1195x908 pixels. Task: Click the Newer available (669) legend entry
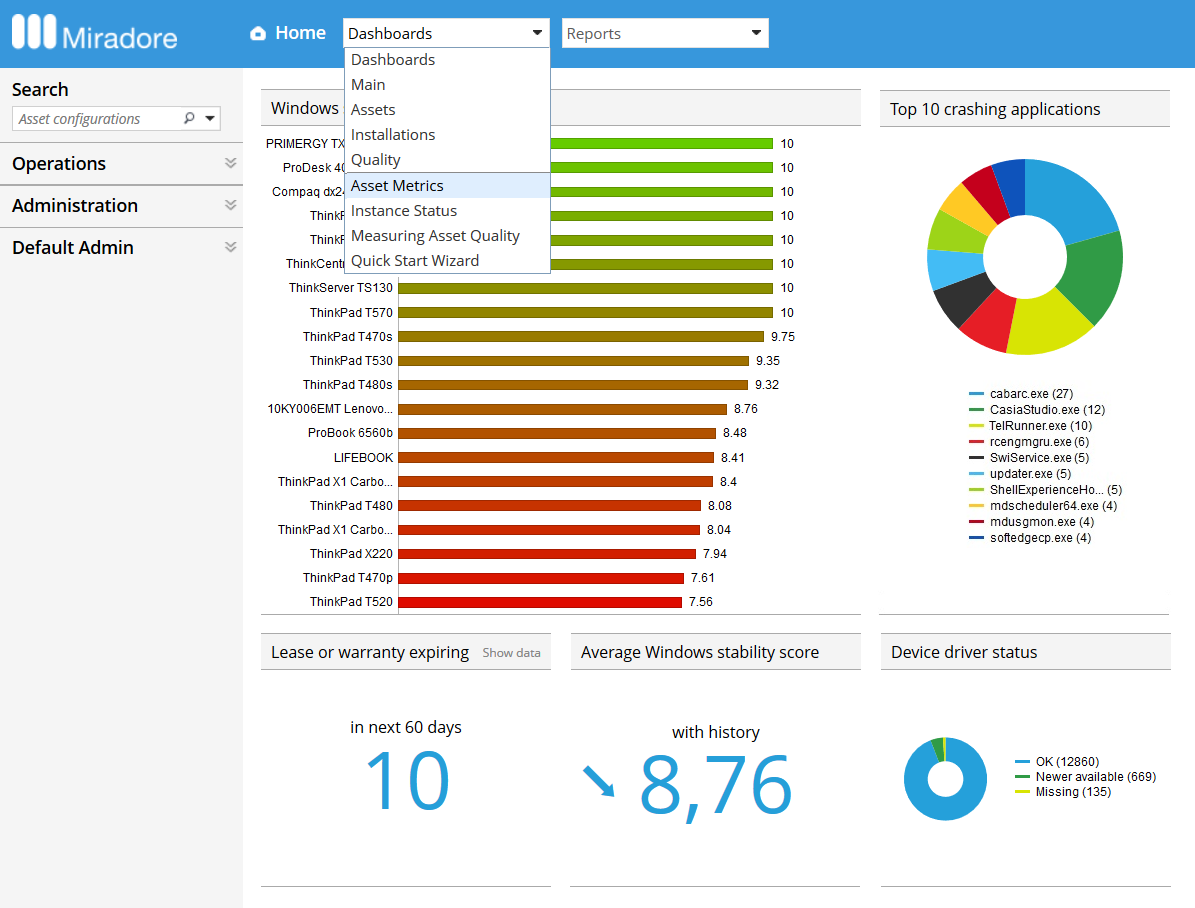click(1086, 777)
